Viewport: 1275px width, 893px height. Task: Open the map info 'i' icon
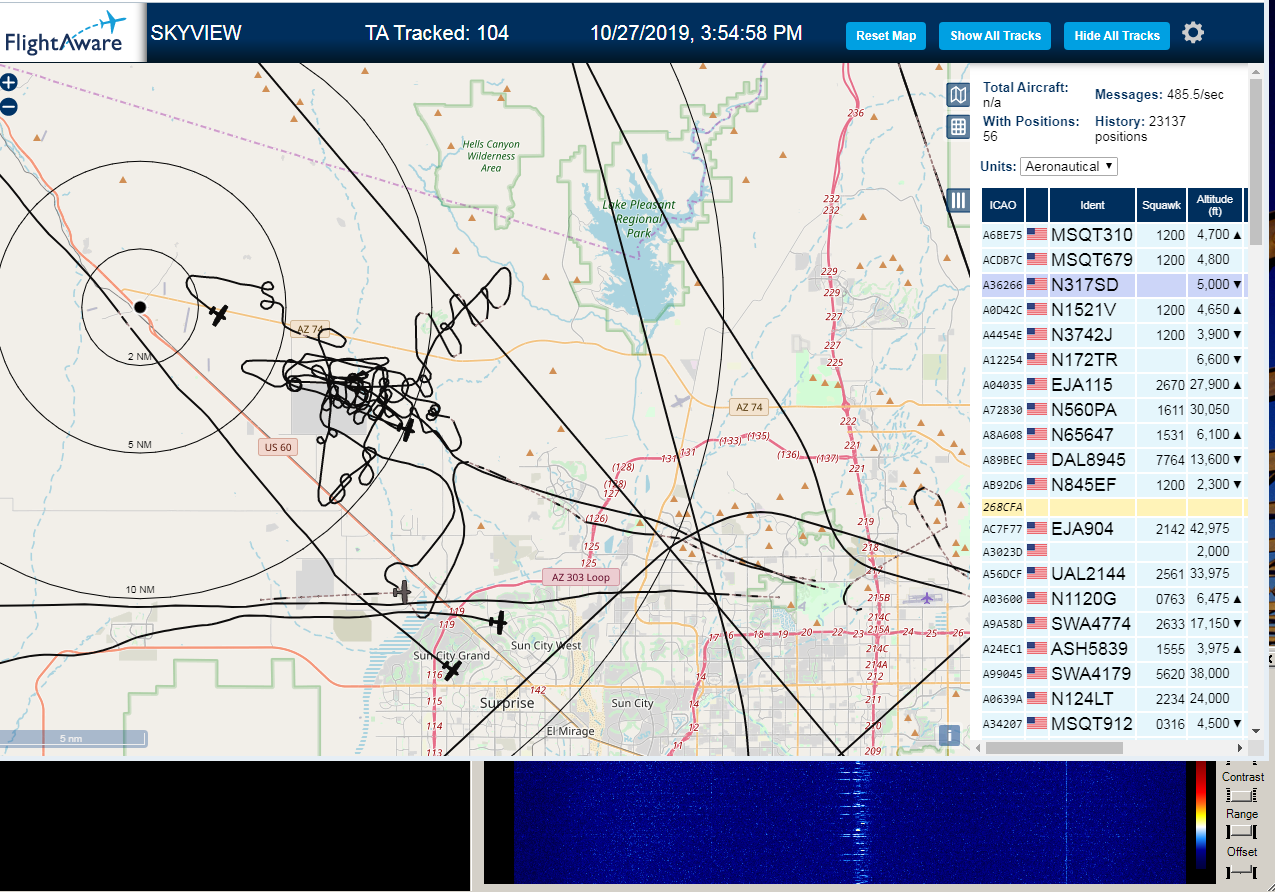(951, 735)
